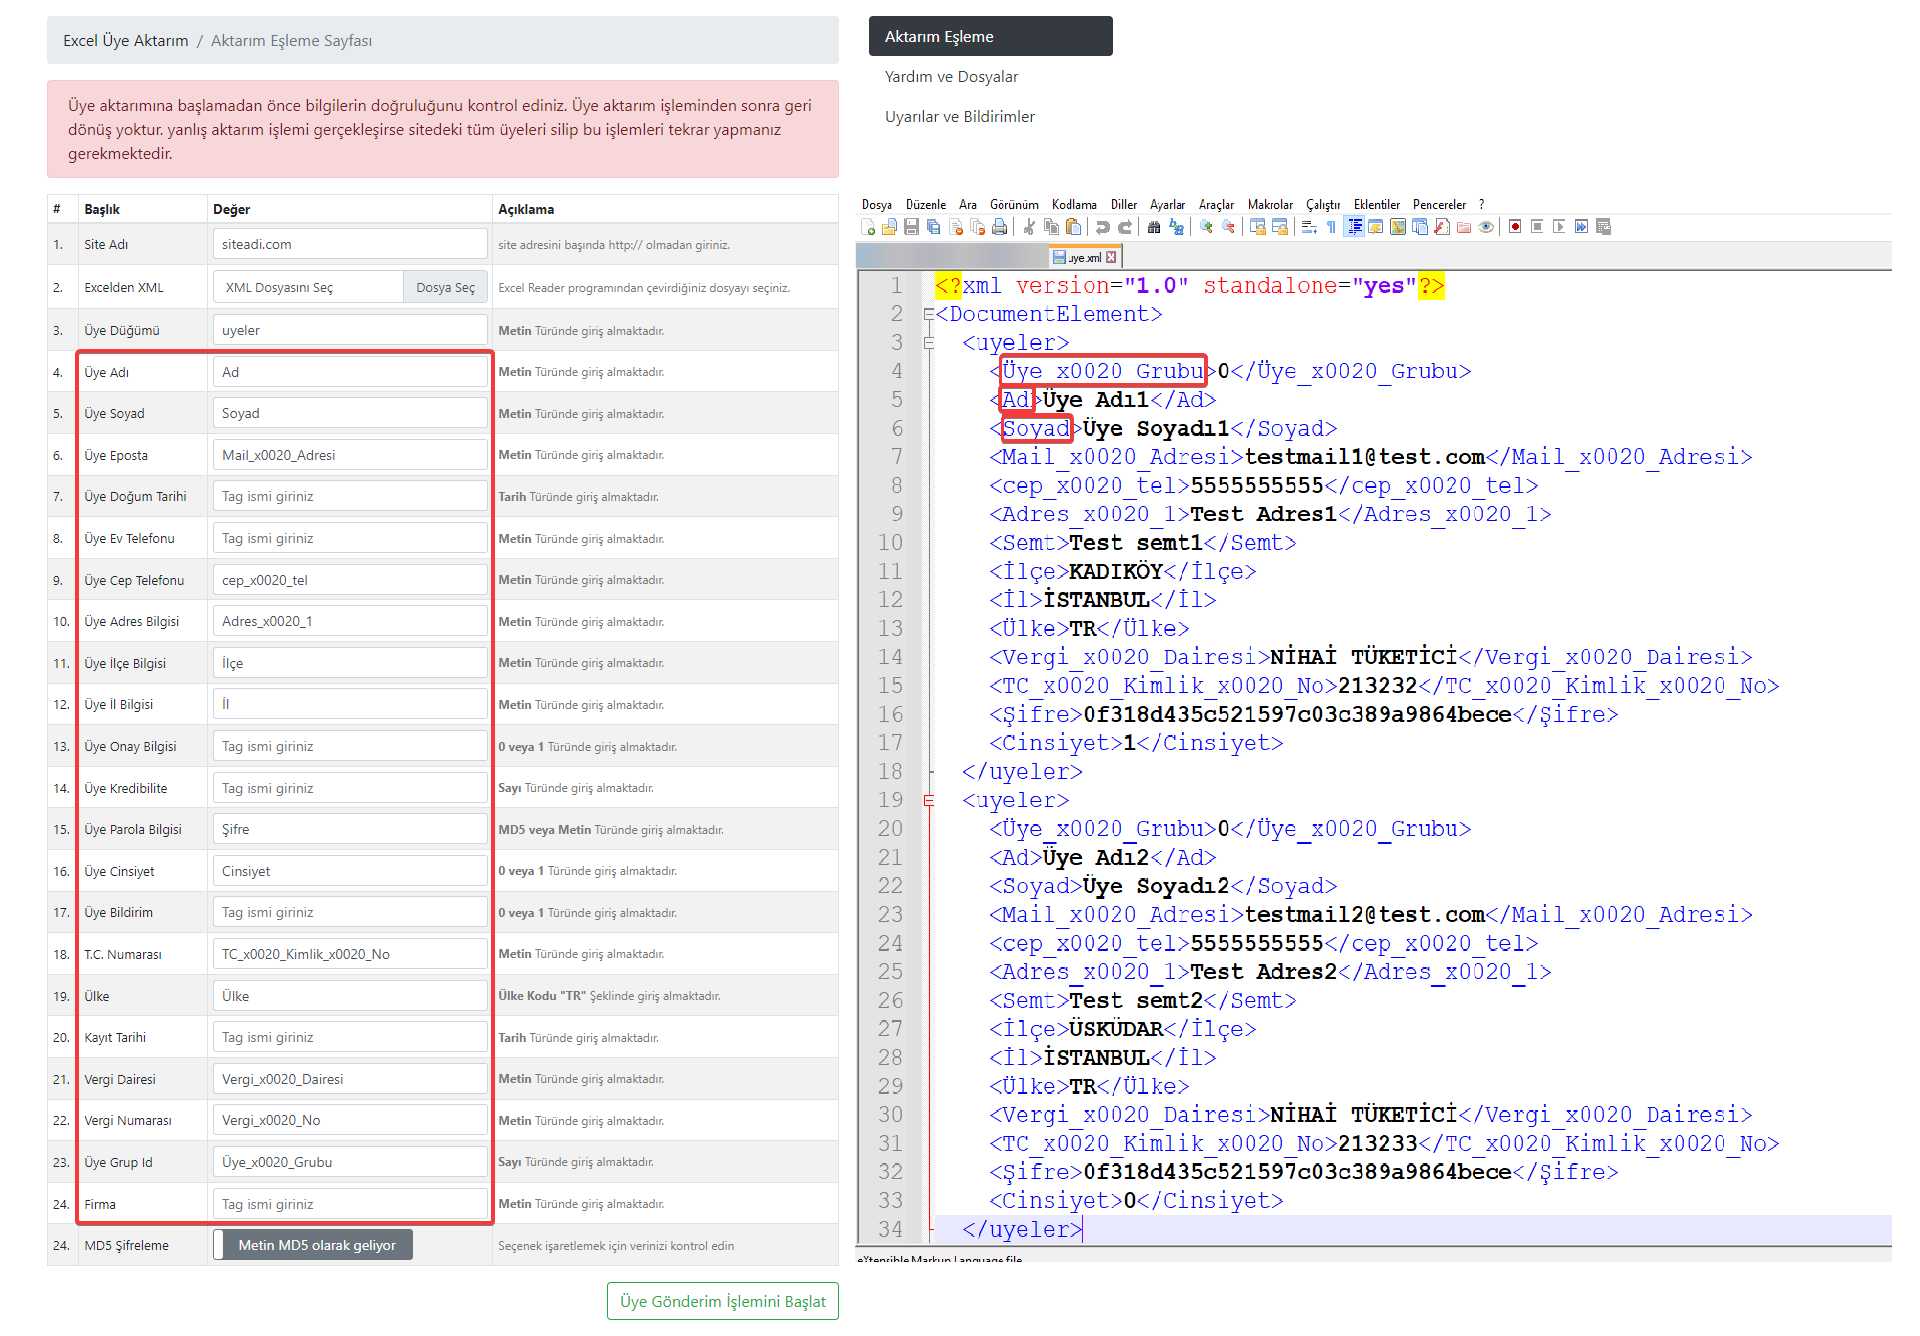1920x1336 pixels.
Task: Click the Site Adı field containing siteadi.com
Action: click(350, 244)
